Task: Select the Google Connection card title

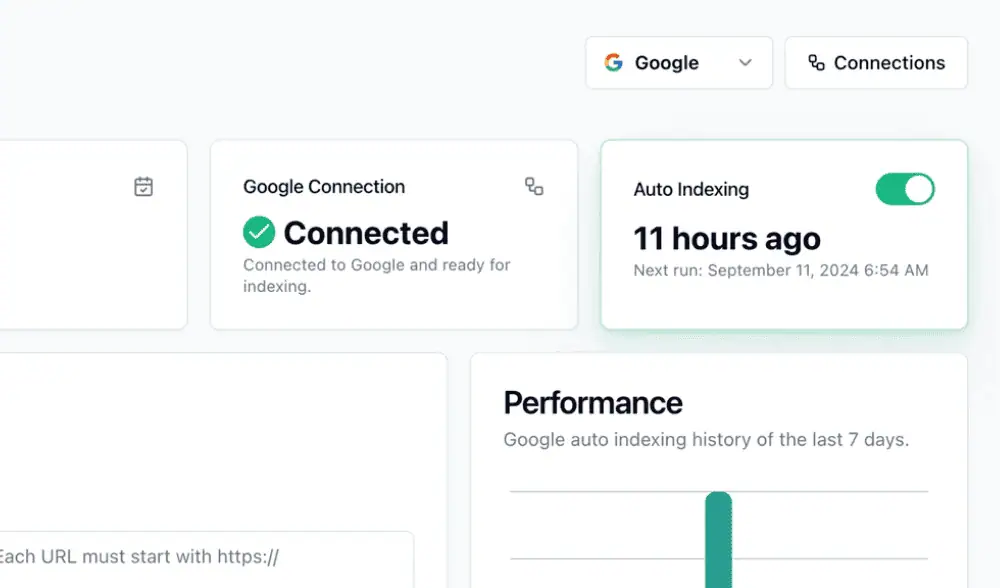Action: click(324, 187)
